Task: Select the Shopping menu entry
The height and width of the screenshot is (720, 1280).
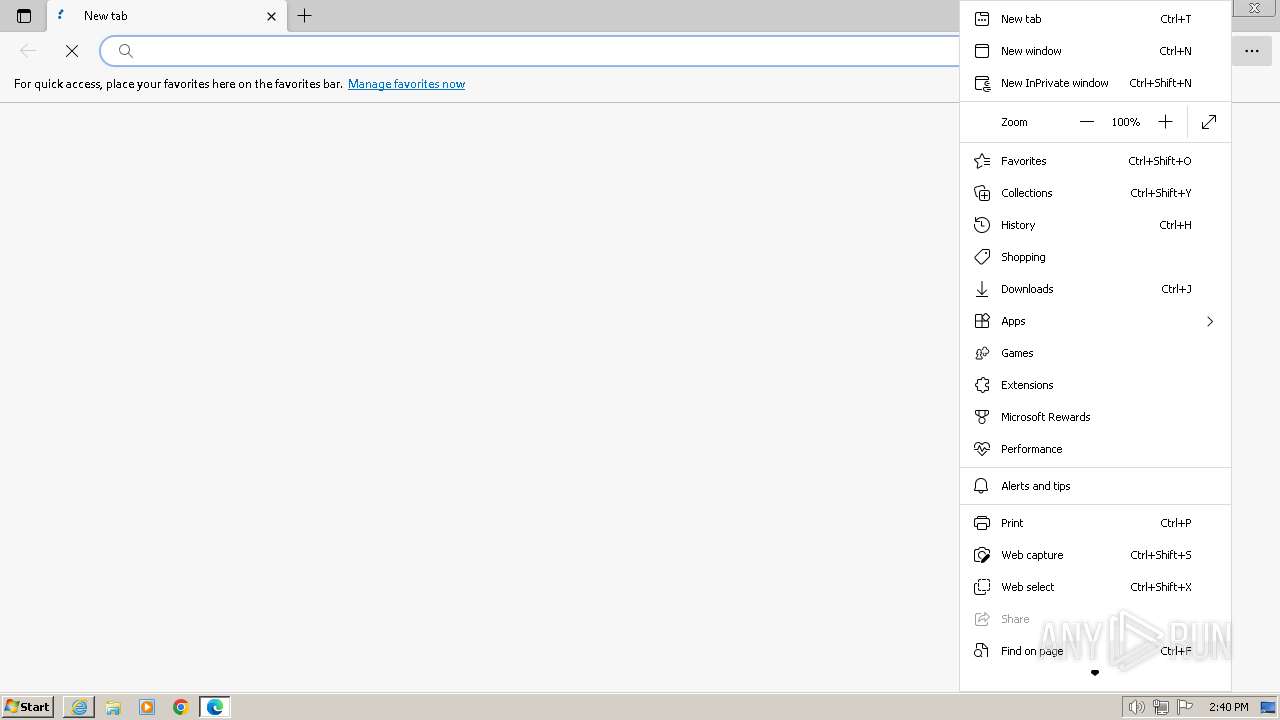Action: [x=1095, y=257]
